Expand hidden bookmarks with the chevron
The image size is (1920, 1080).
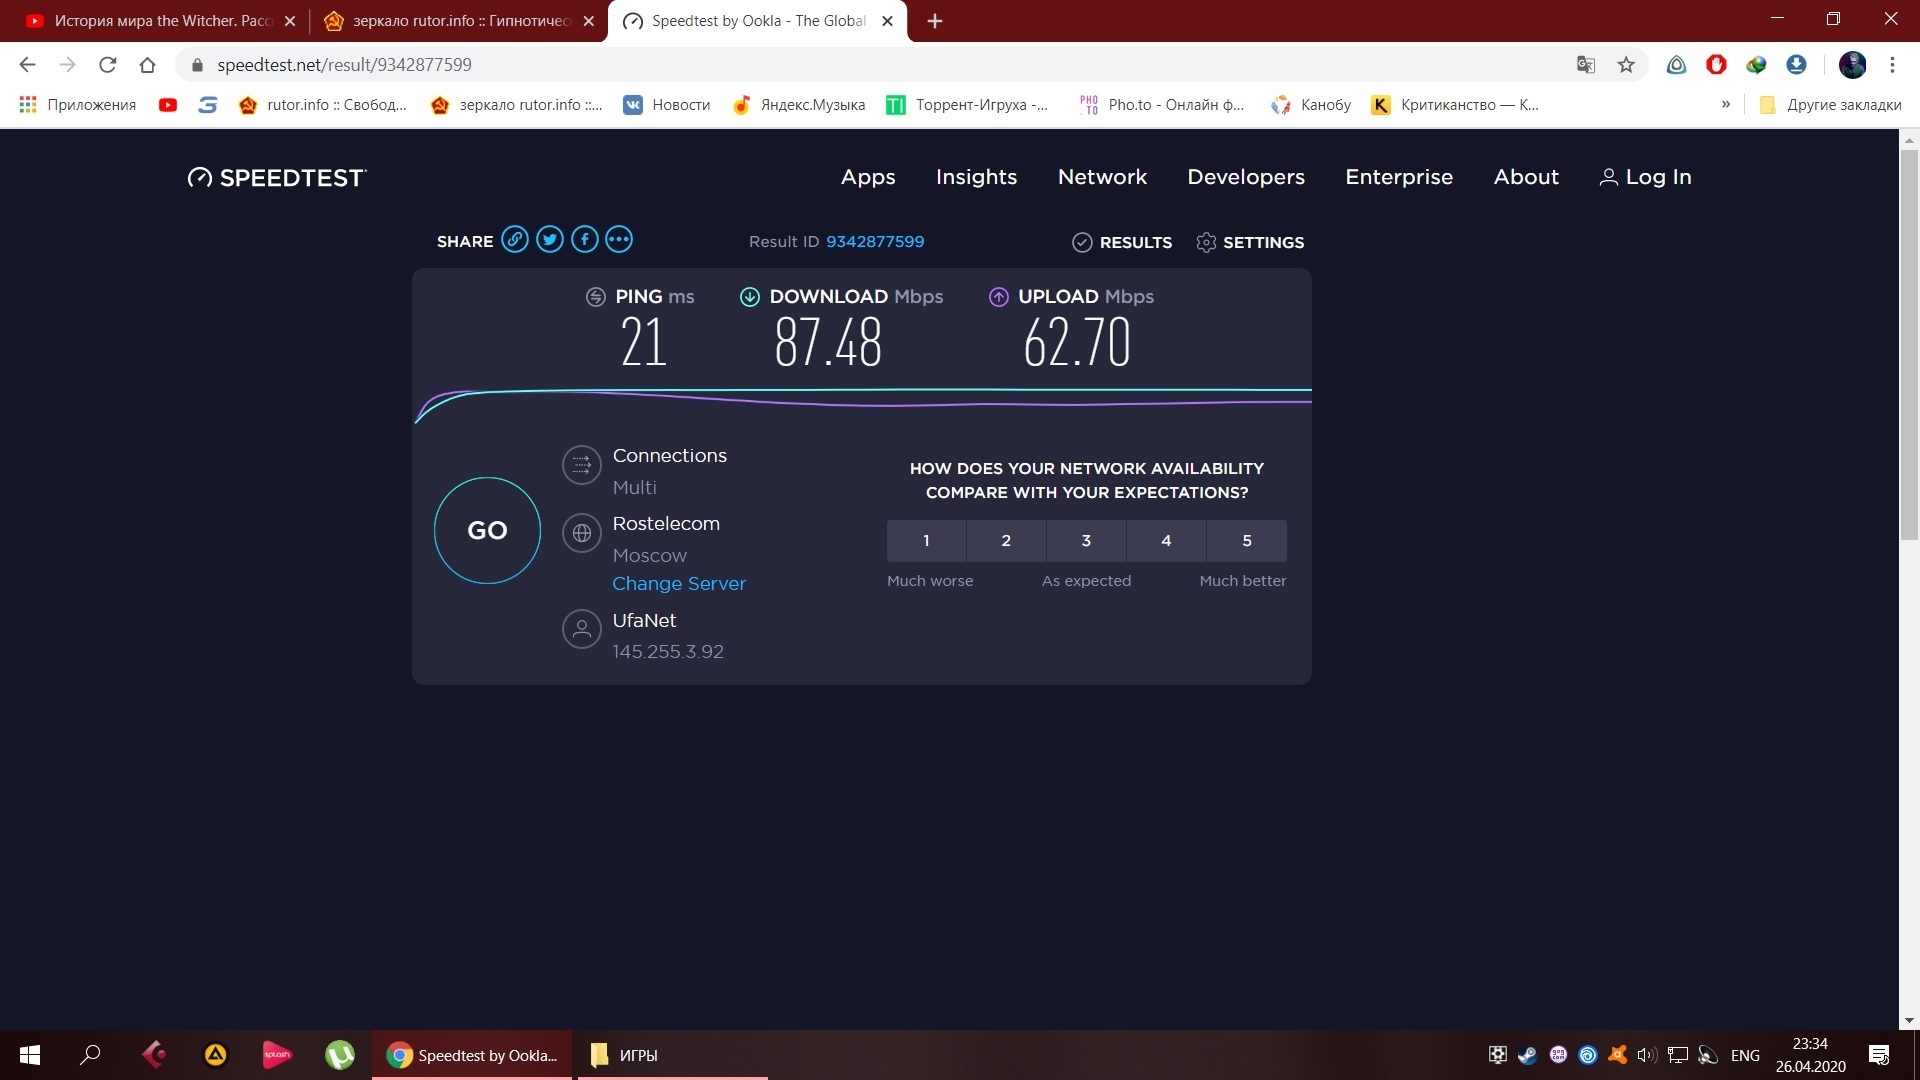pyautogui.click(x=1726, y=105)
